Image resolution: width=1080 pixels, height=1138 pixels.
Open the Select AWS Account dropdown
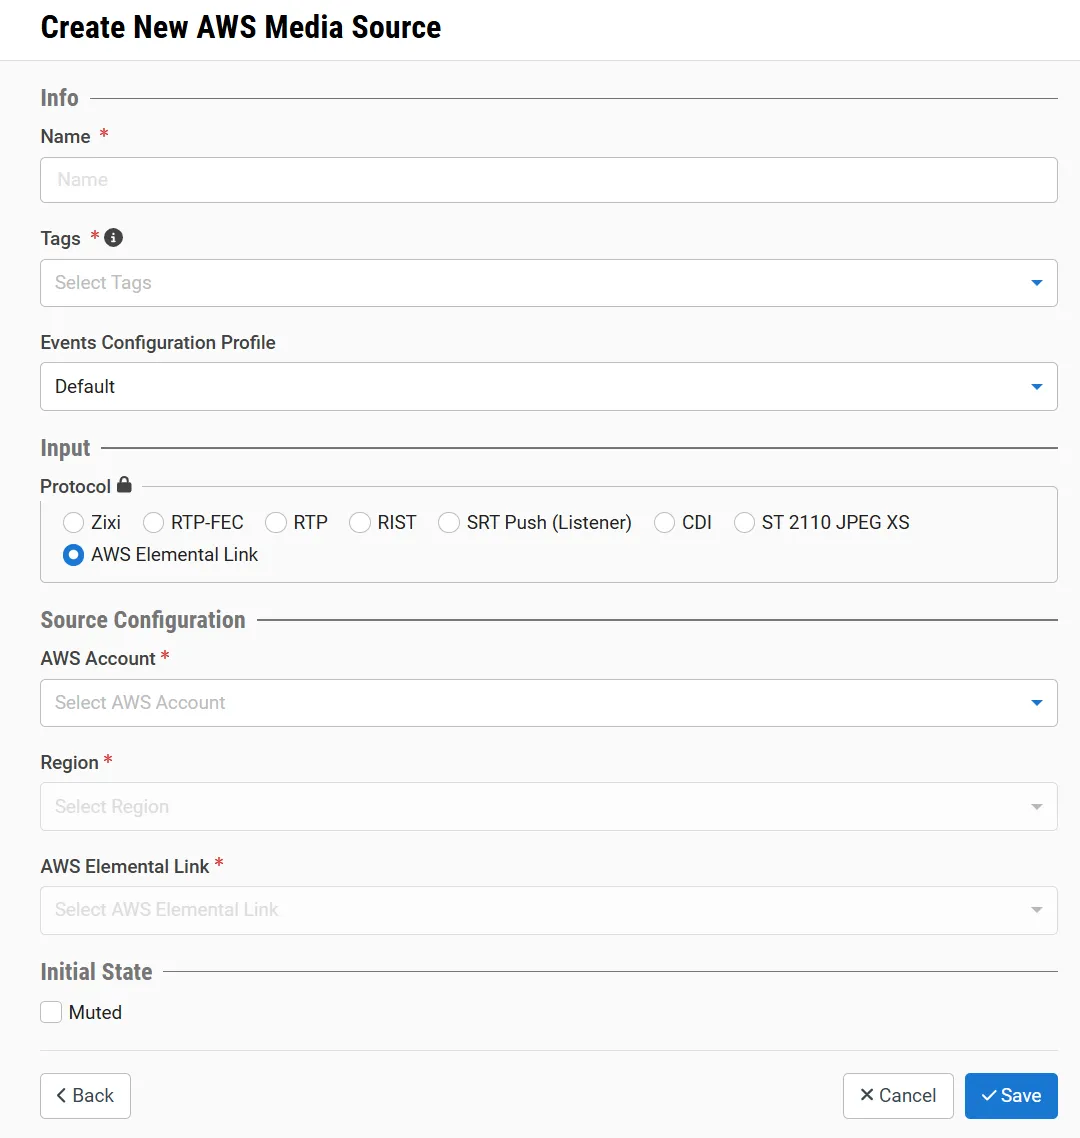coord(549,703)
